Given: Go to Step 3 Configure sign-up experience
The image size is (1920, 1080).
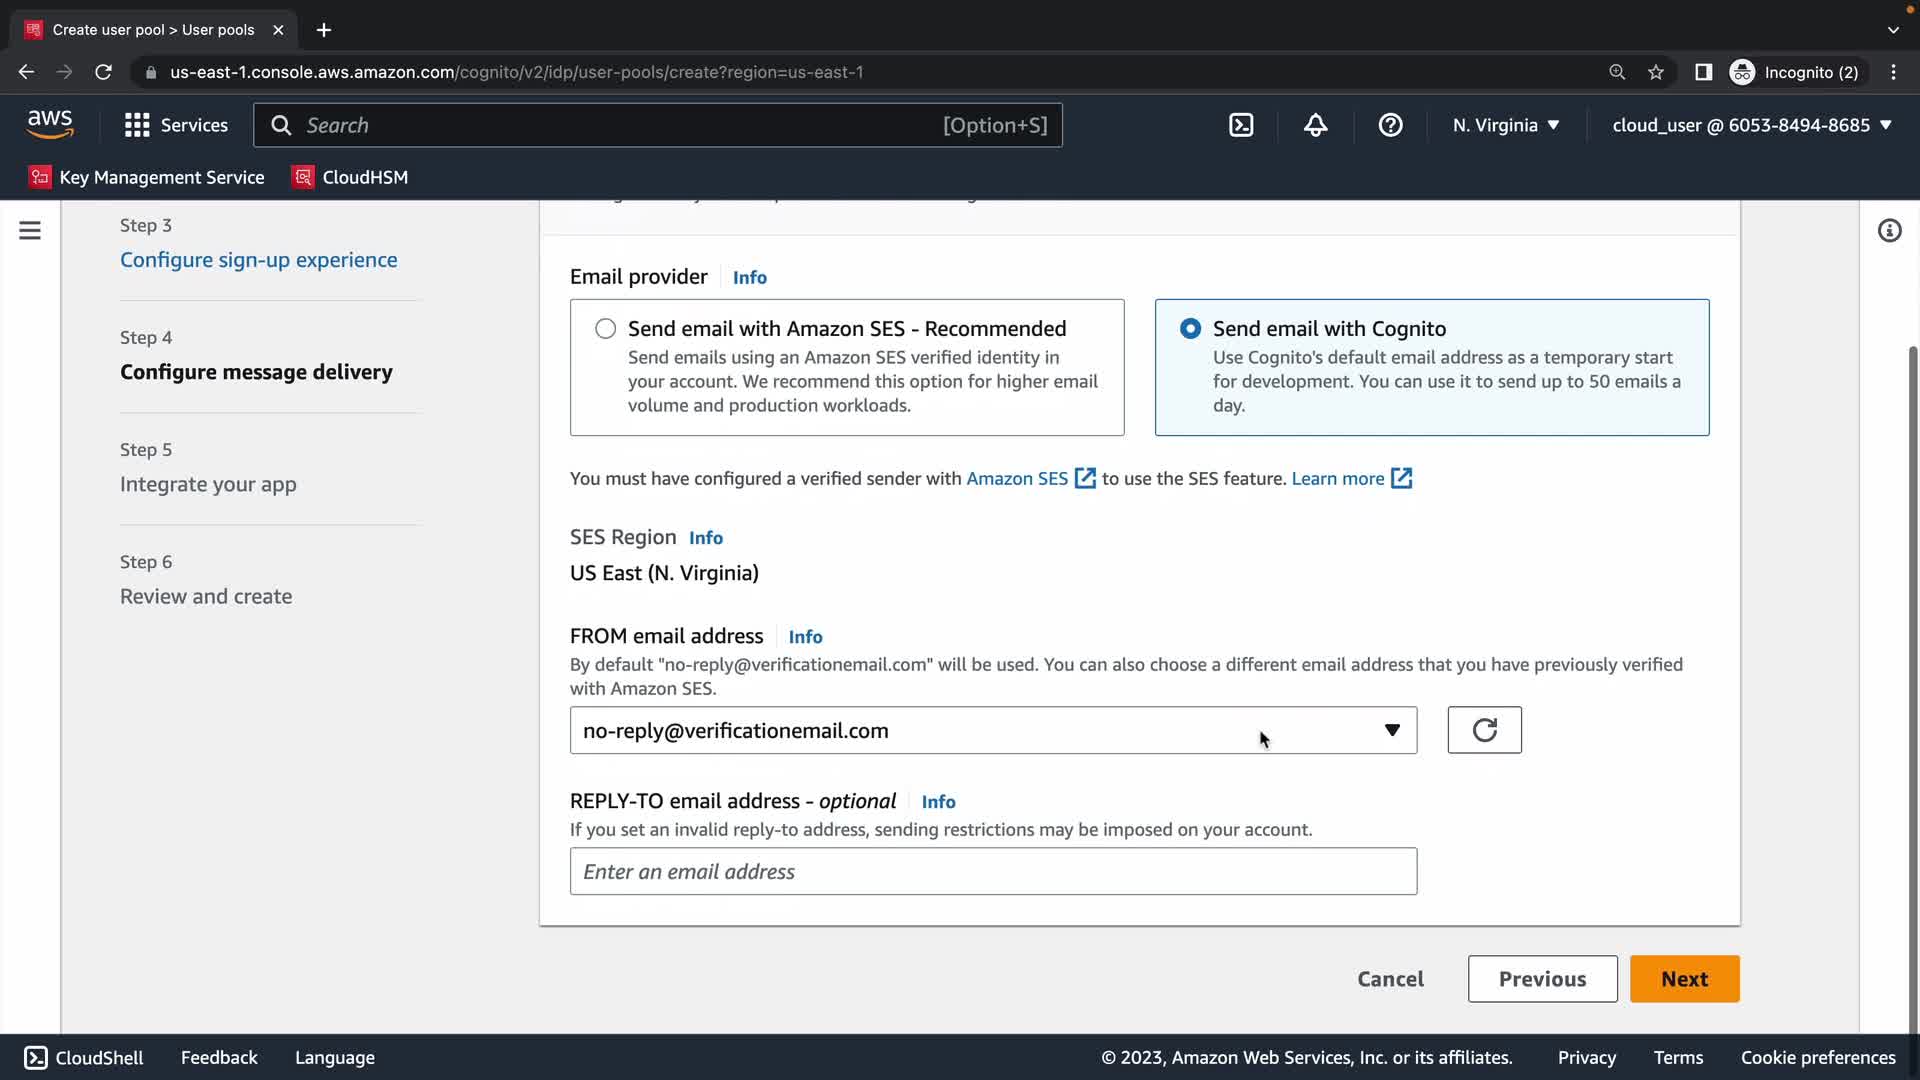Looking at the screenshot, I should point(258,260).
